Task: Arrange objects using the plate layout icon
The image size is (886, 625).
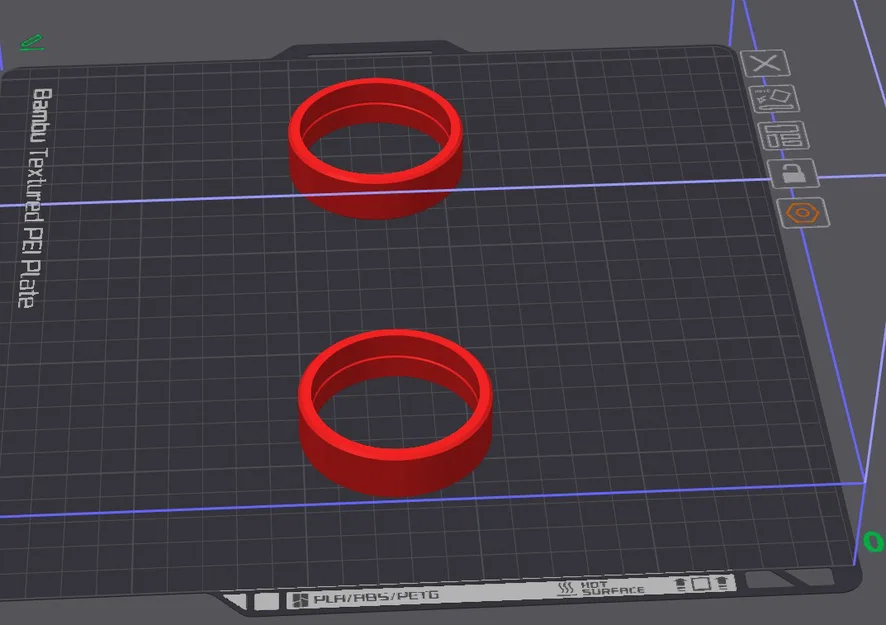Action: click(783, 136)
